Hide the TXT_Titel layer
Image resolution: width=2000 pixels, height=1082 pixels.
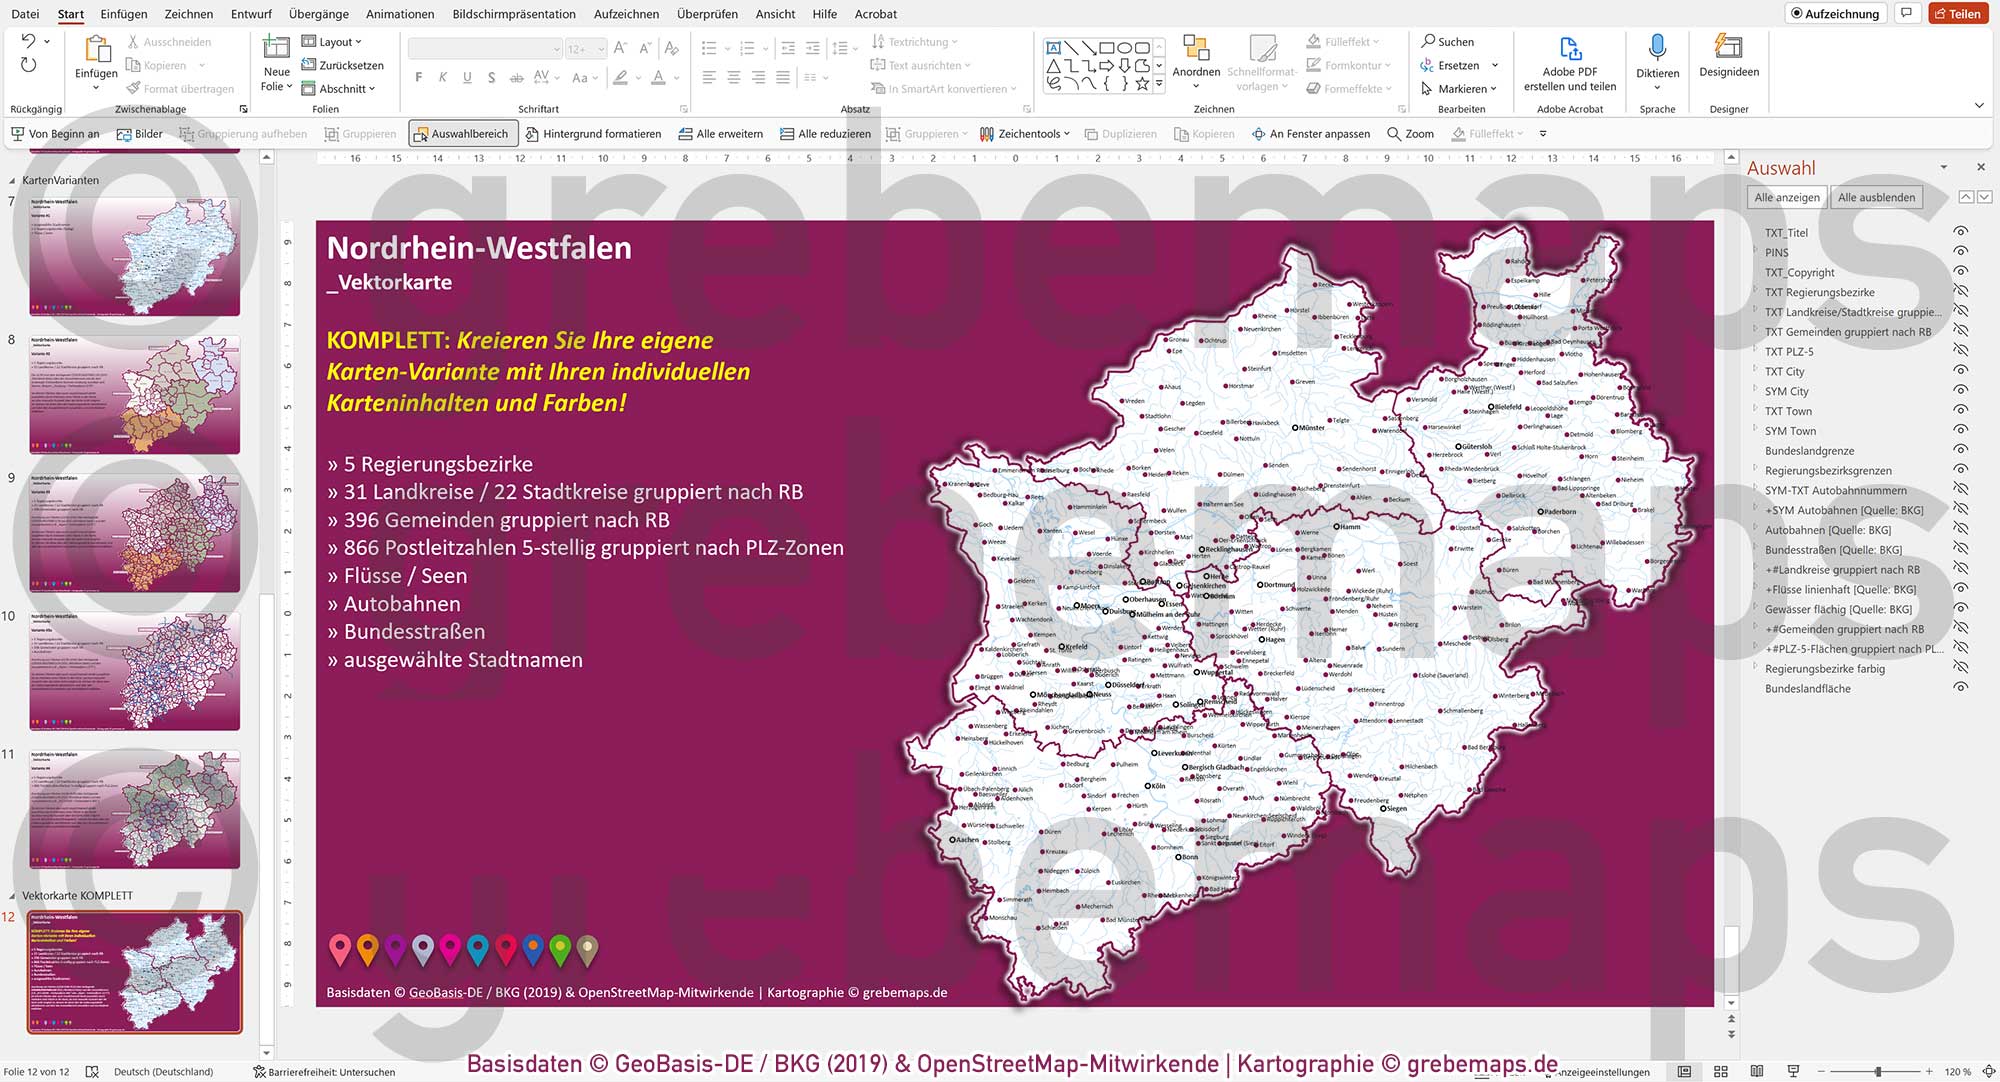tap(1960, 232)
